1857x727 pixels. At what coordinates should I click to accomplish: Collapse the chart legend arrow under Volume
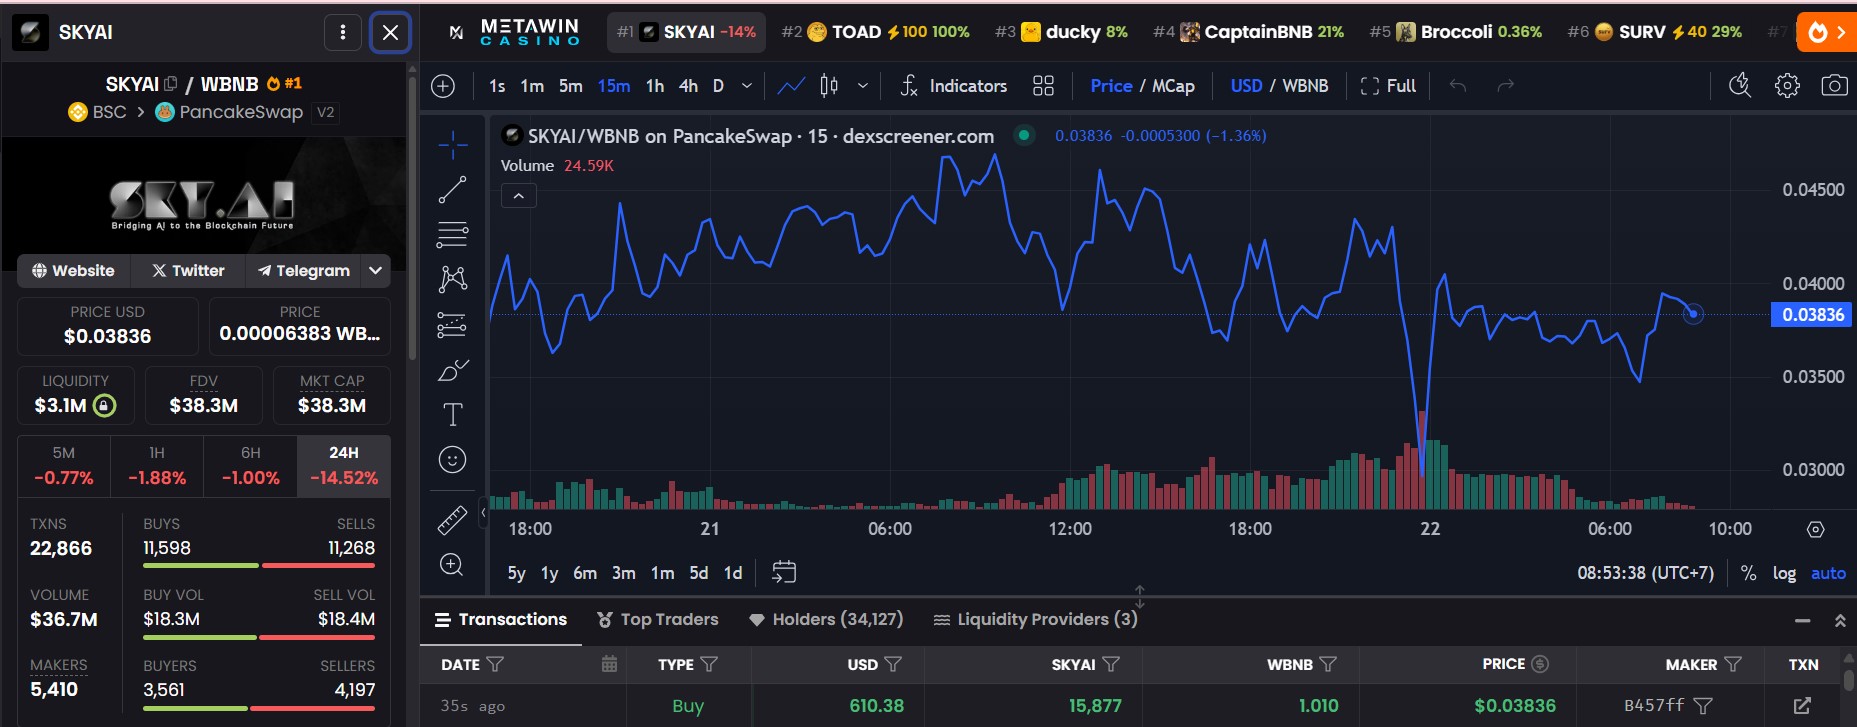pyautogui.click(x=518, y=196)
